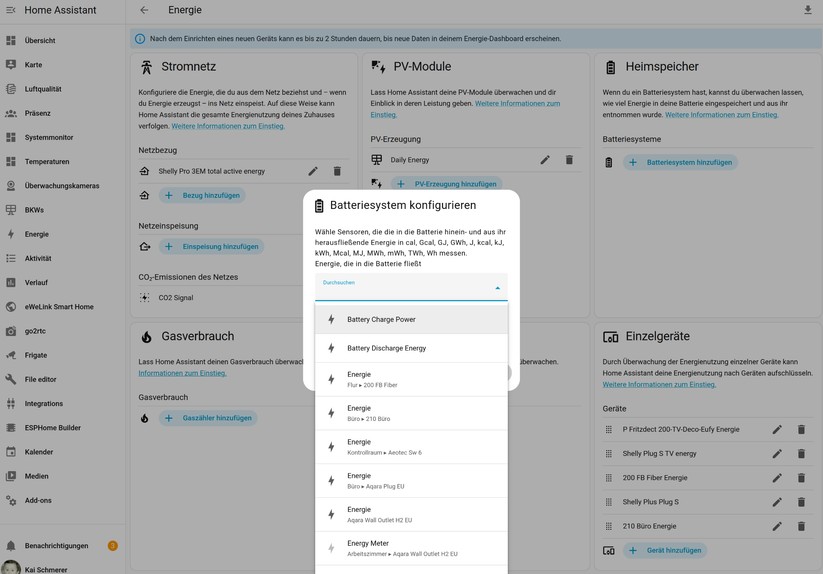Viewport: 823px width, 574px height.
Task: Open ESPHome Builder from sidebar
Action: coord(53,428)
